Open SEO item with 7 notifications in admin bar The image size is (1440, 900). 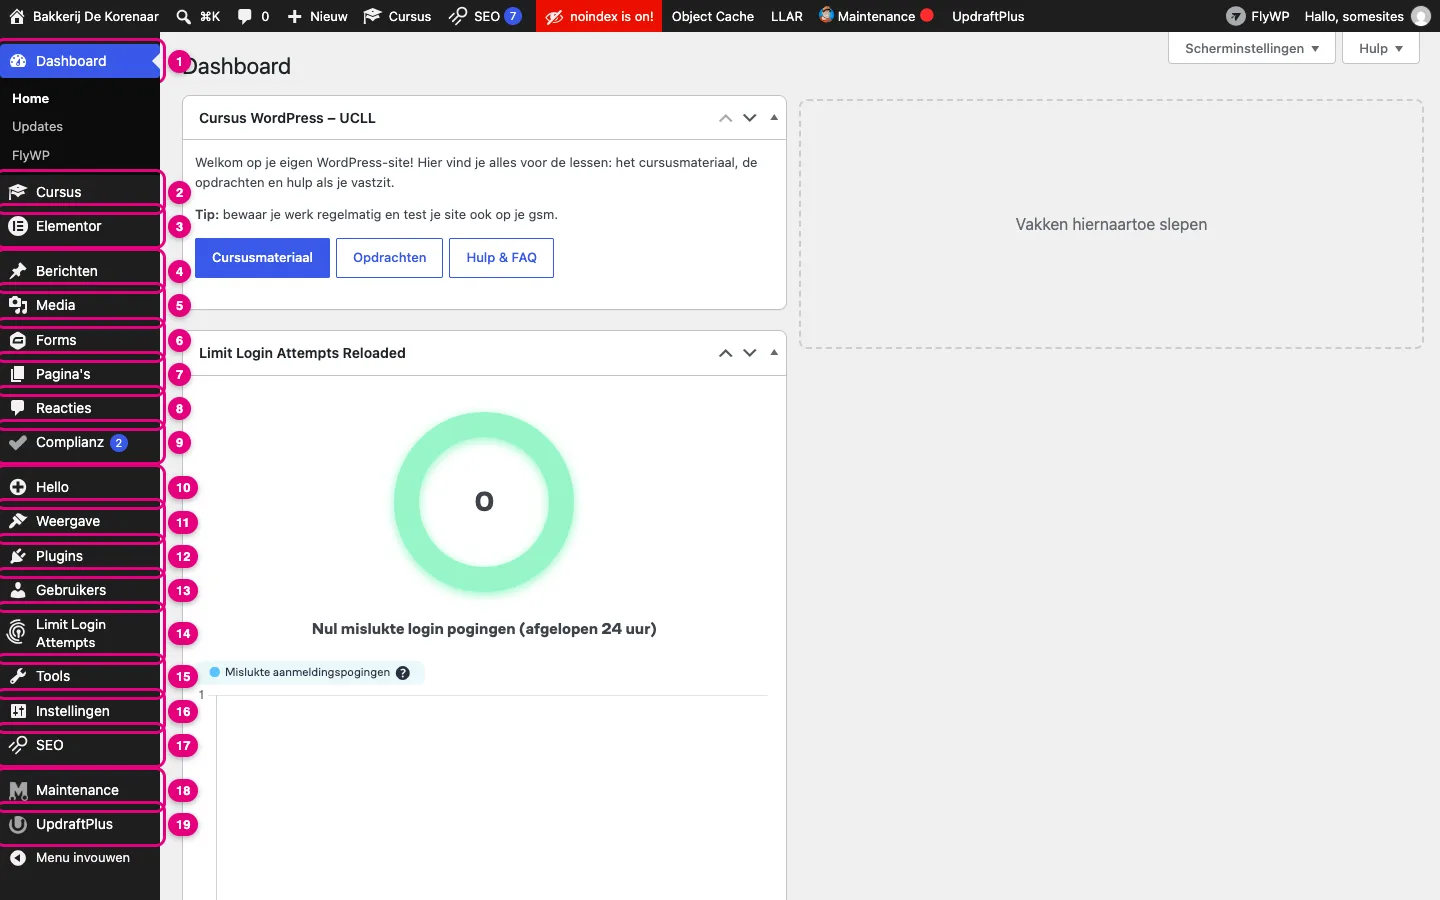(485, 16)
